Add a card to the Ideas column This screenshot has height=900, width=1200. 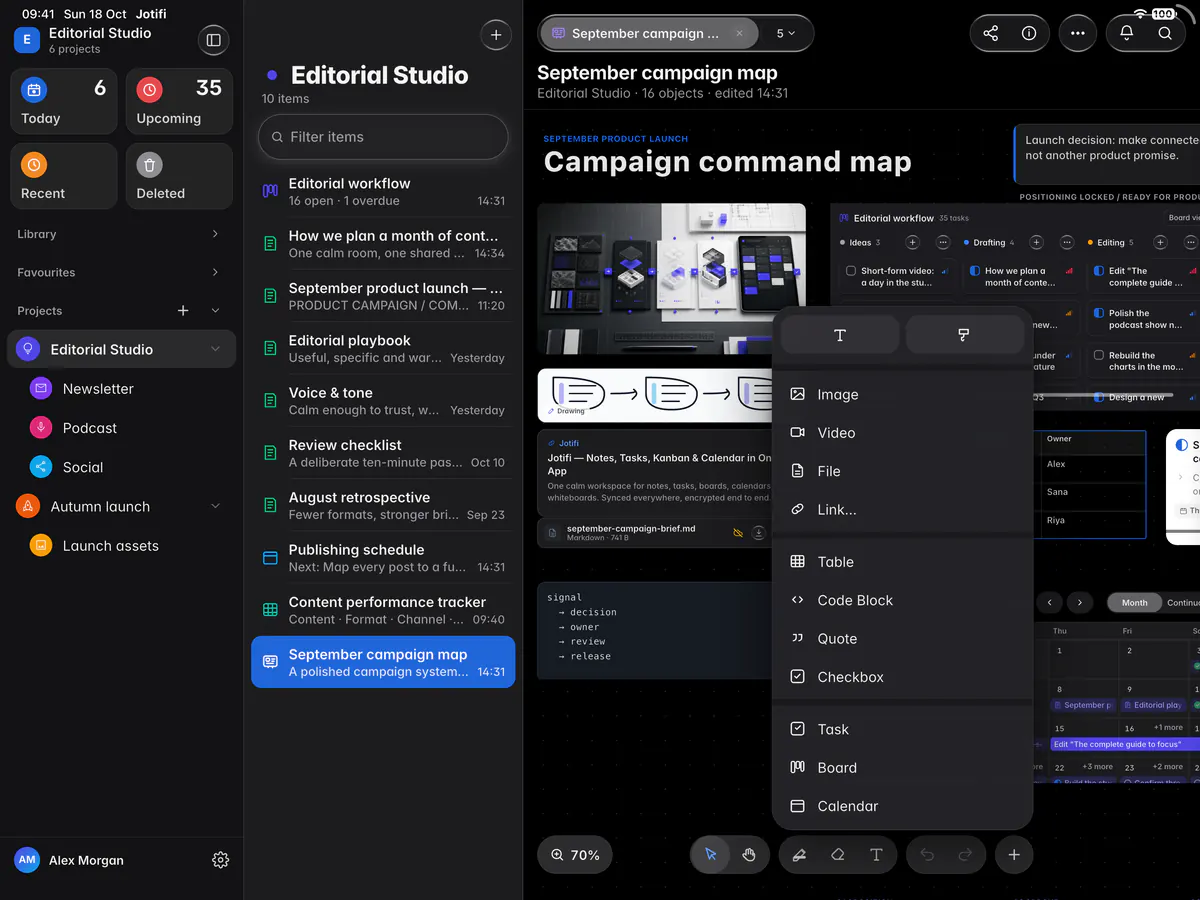(x=912, y=242)
